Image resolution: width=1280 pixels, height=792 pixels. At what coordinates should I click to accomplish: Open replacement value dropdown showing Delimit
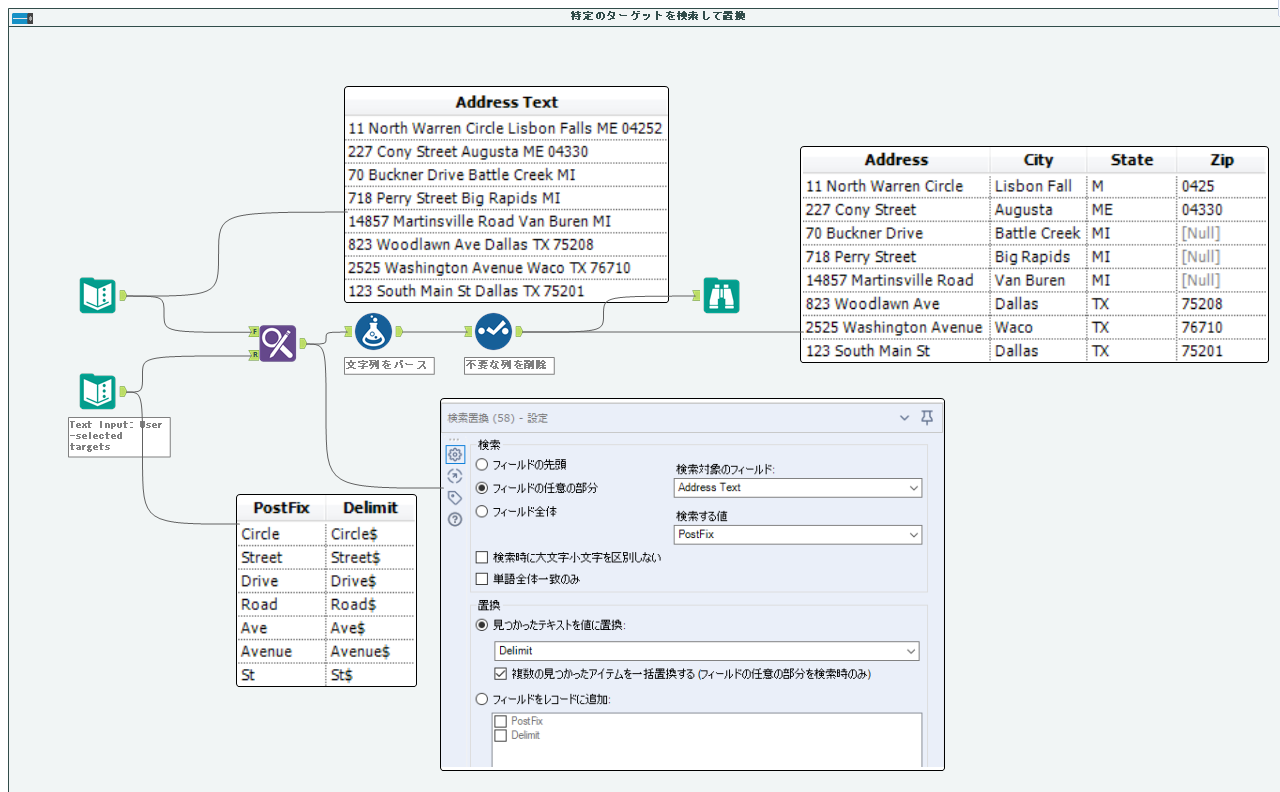tap(707, 651)
